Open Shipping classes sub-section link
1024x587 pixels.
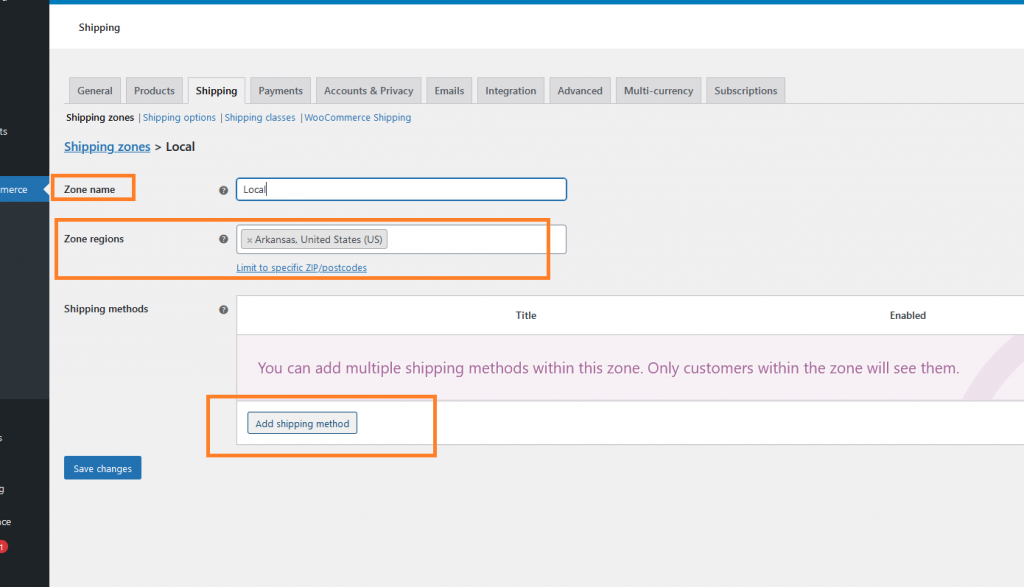tap(260, 118)
